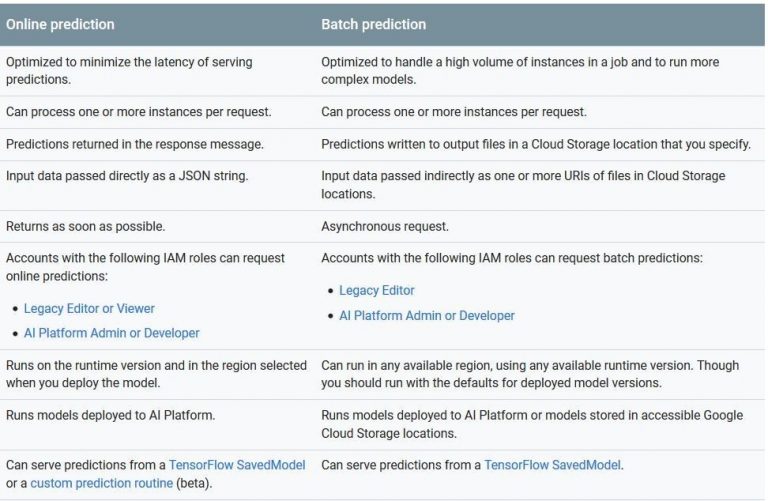768x501 pixels.
Task: Click the Online prediction column header
Action: click(60, 24)
